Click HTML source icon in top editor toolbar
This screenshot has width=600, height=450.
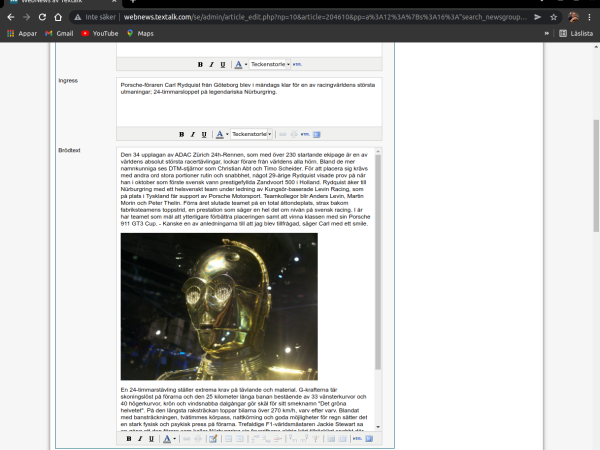[x=297, y=64]
